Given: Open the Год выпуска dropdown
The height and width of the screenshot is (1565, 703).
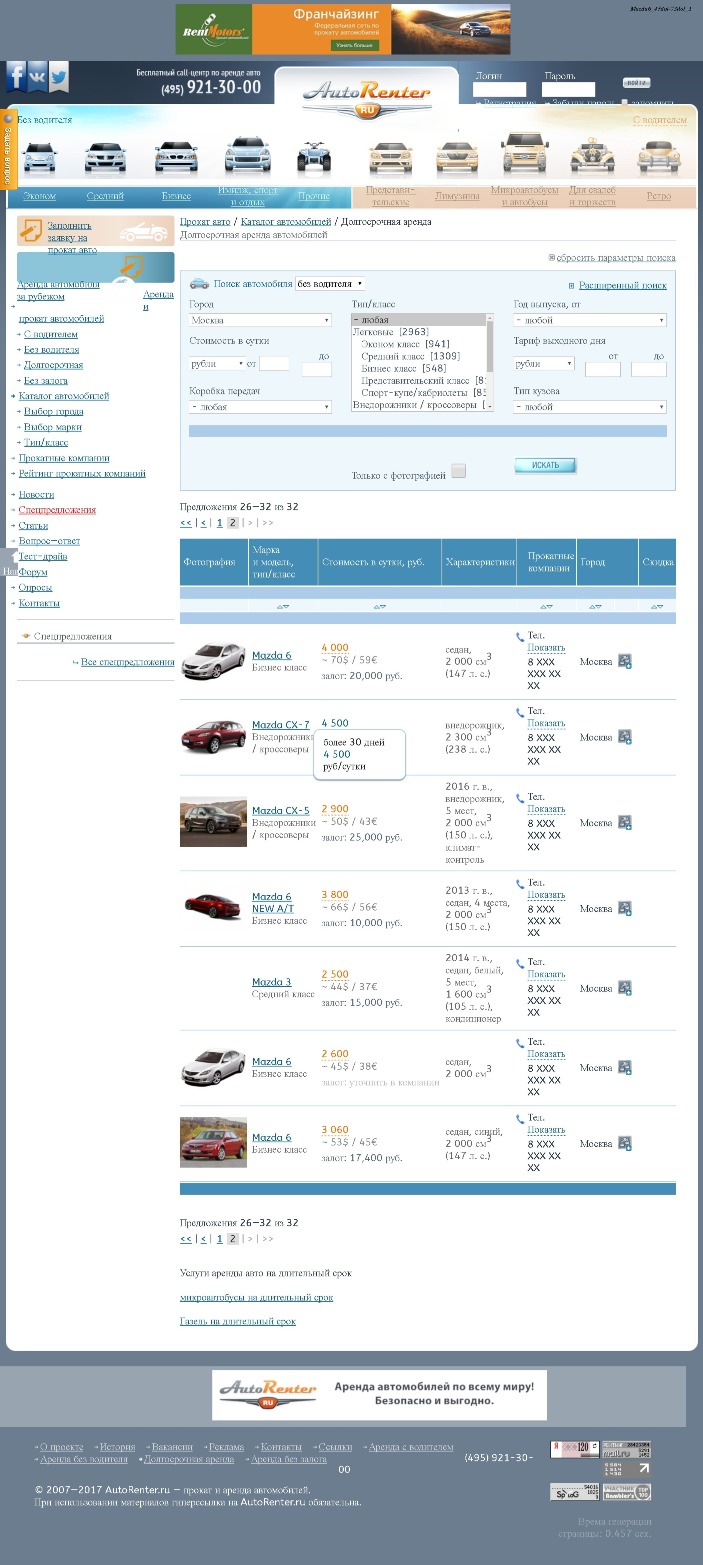Looking at the screenshot, I should tap(590, 321).
